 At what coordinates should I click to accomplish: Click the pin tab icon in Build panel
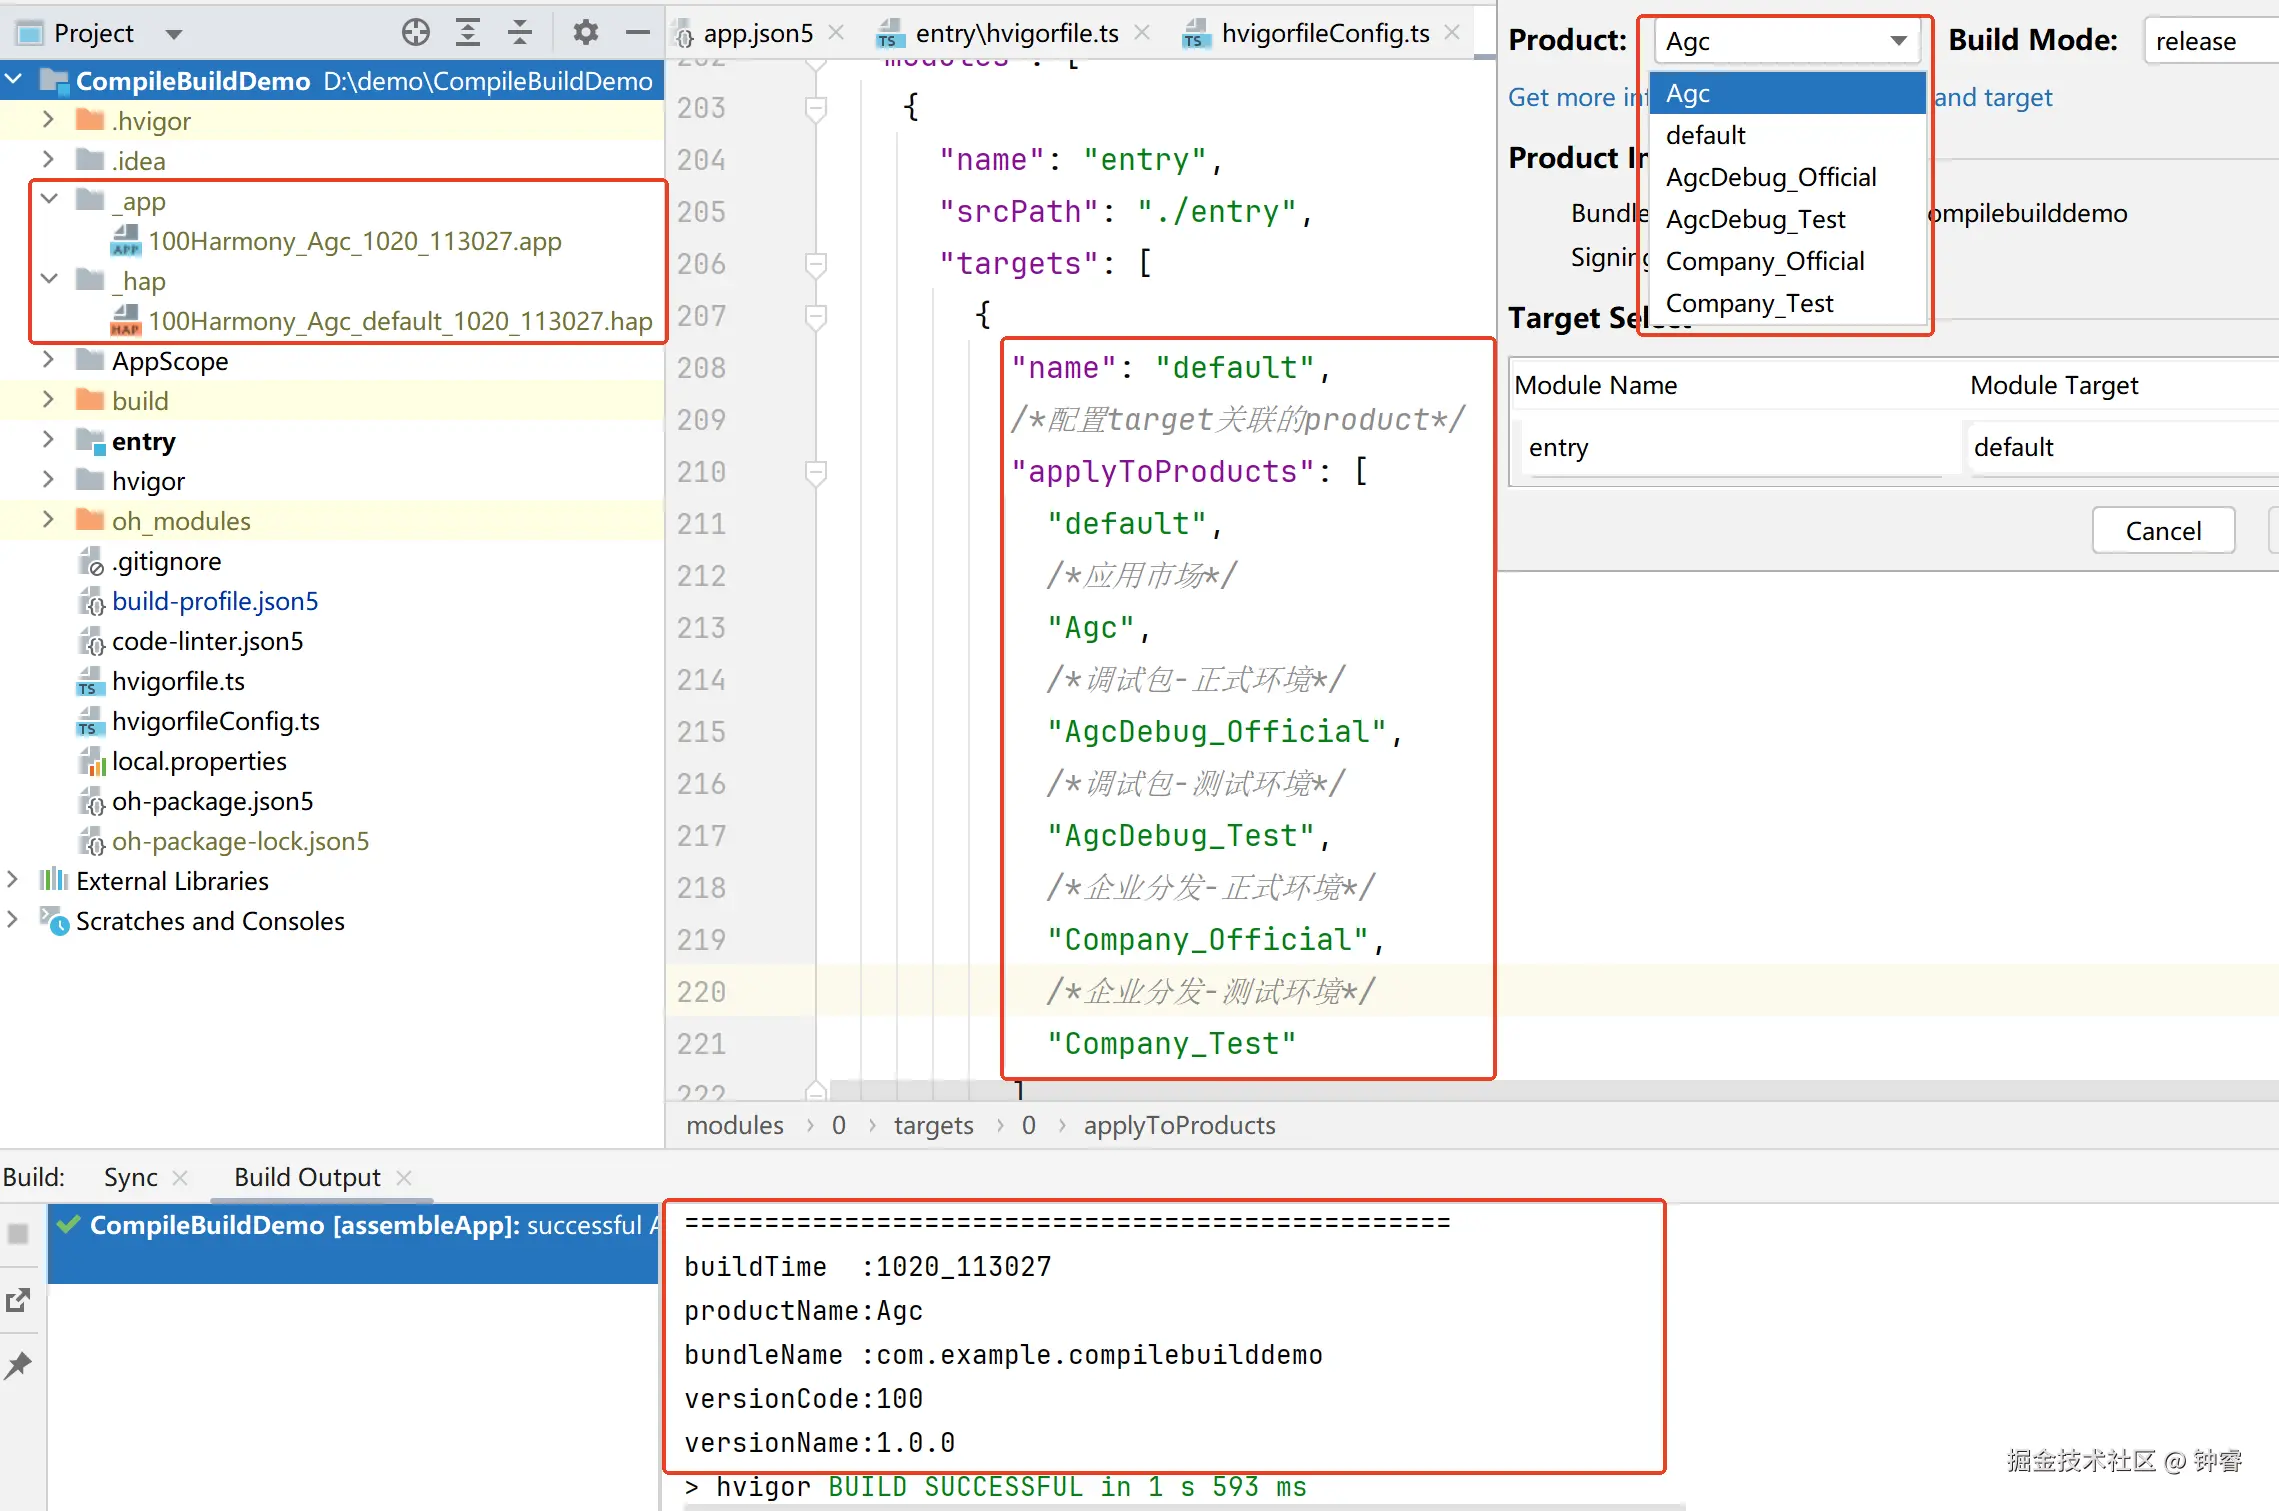(x=19, y=1365)
